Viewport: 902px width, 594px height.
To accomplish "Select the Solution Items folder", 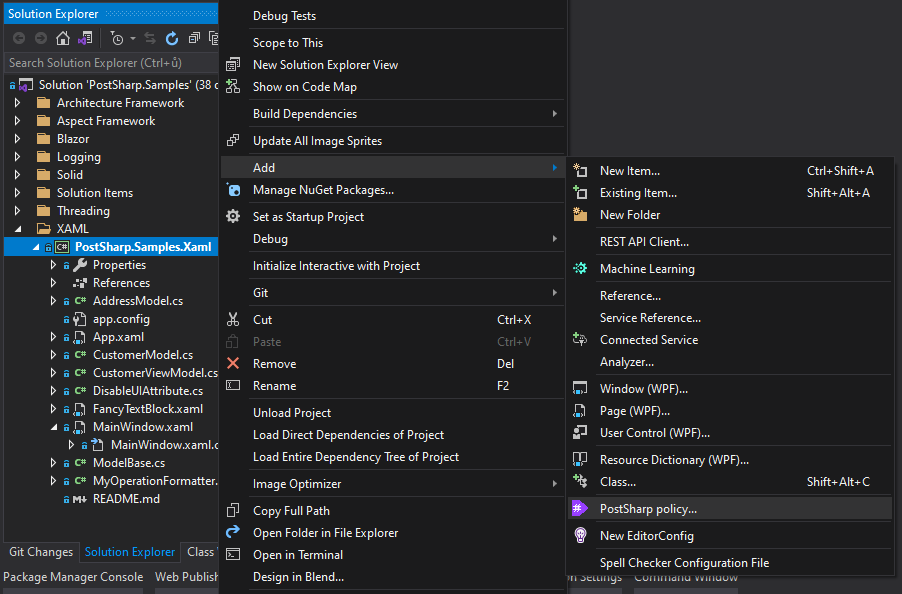I will [95, 193].
